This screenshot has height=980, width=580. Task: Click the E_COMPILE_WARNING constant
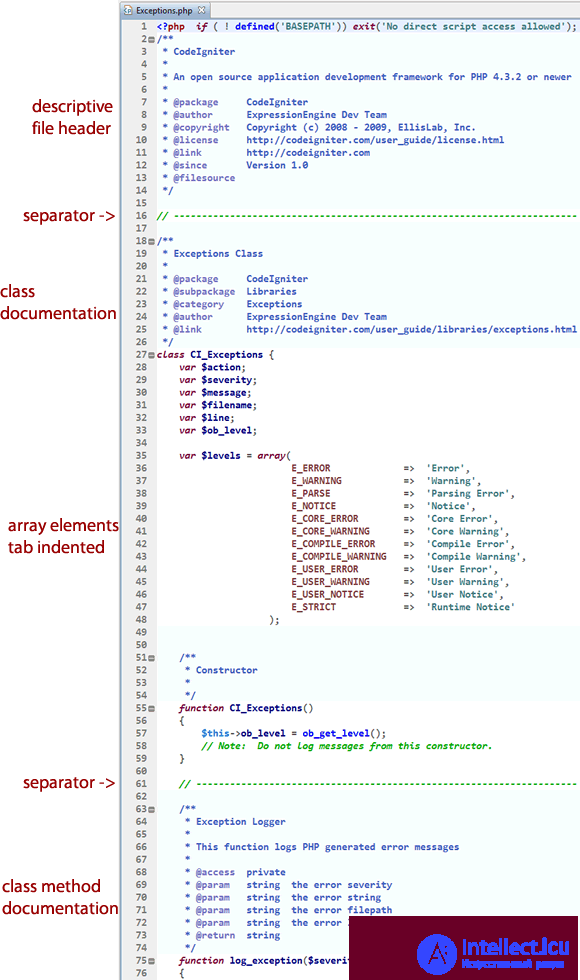pyautogui.click(x=339, y=557)
